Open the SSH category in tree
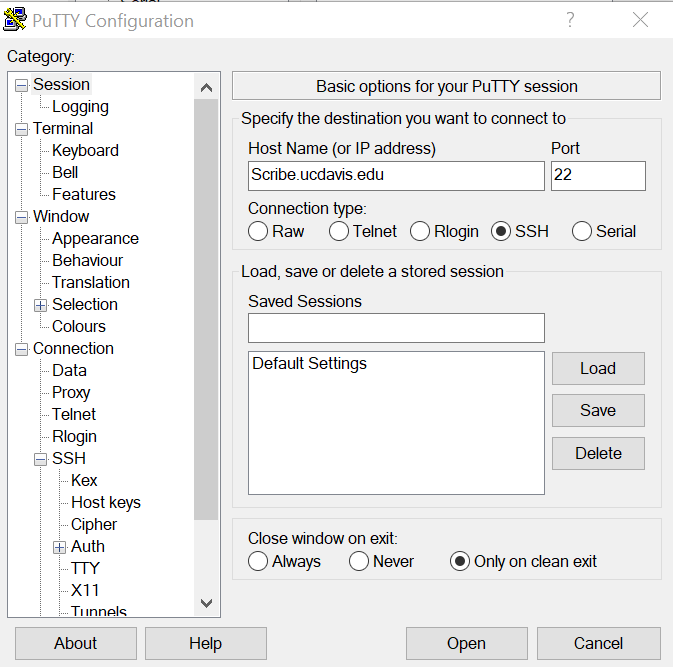Screen dimensions: 673x667 (x=69, y=458)
